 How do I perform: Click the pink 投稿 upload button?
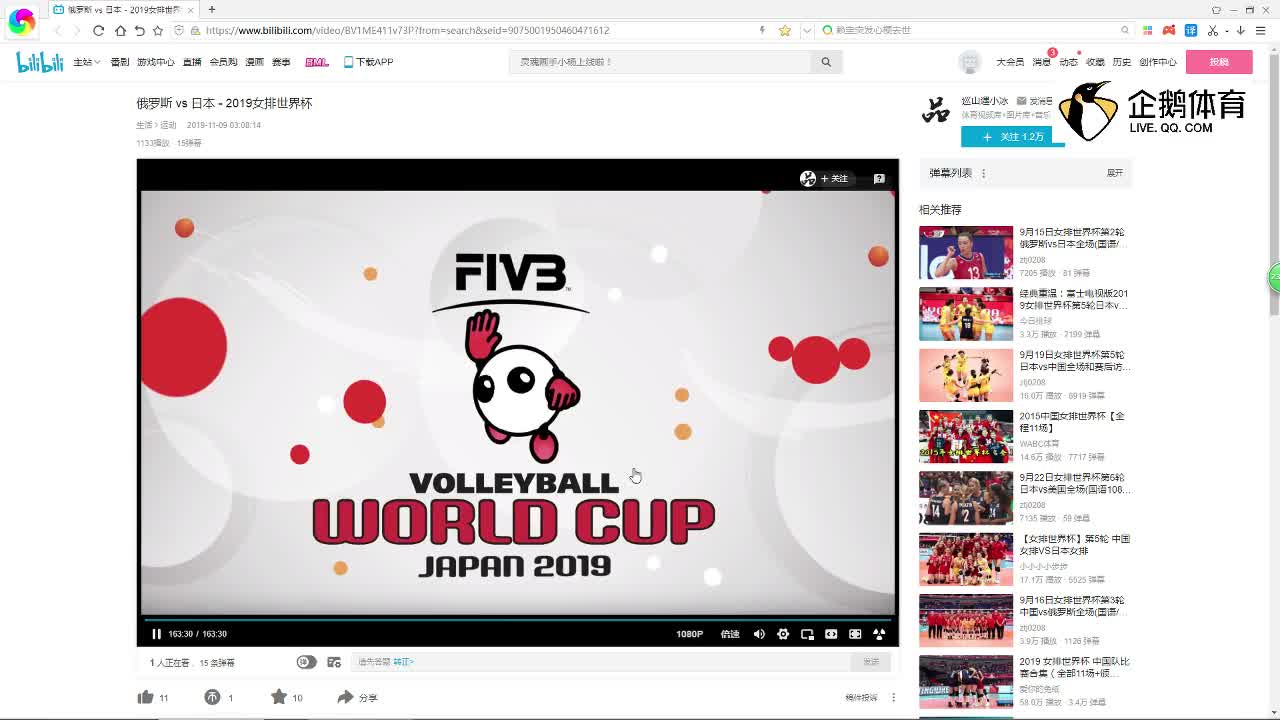(1218, 62)
